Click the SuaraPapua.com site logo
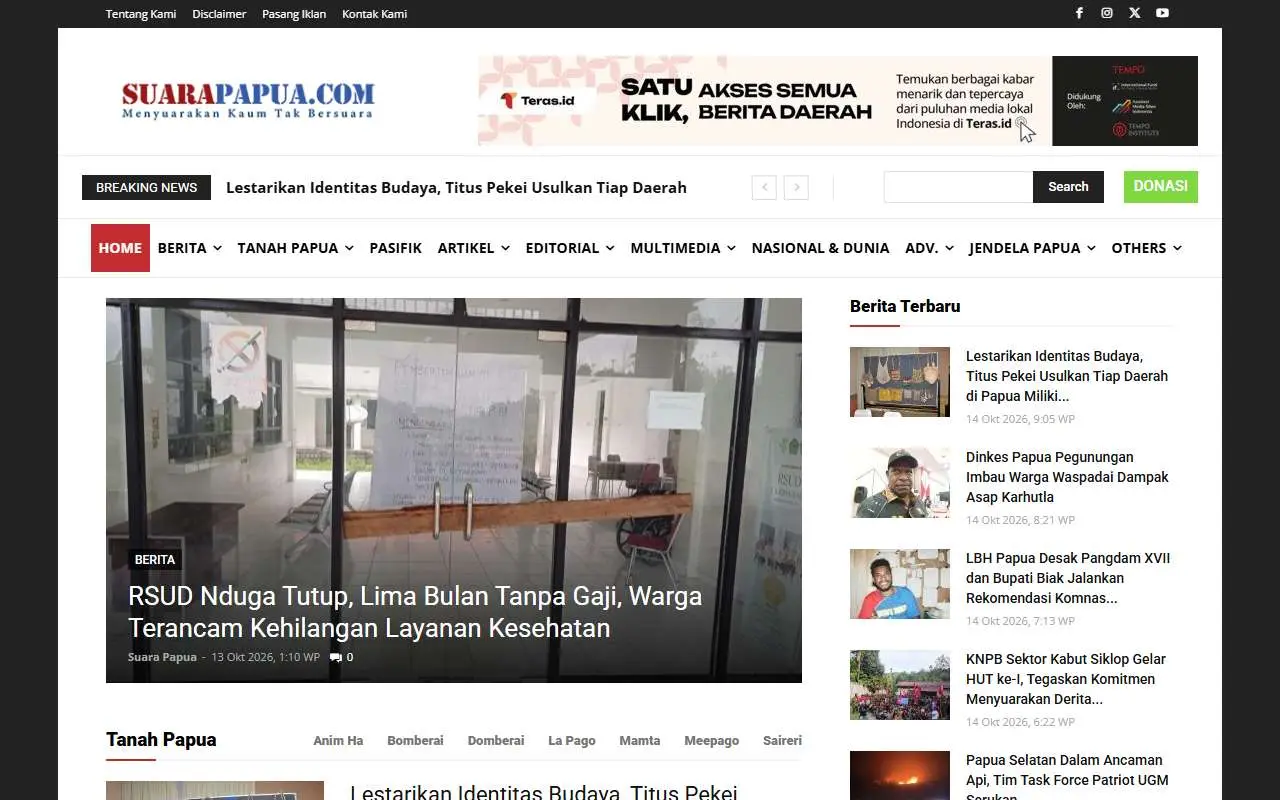1280x800 pixels. point(248,100)
